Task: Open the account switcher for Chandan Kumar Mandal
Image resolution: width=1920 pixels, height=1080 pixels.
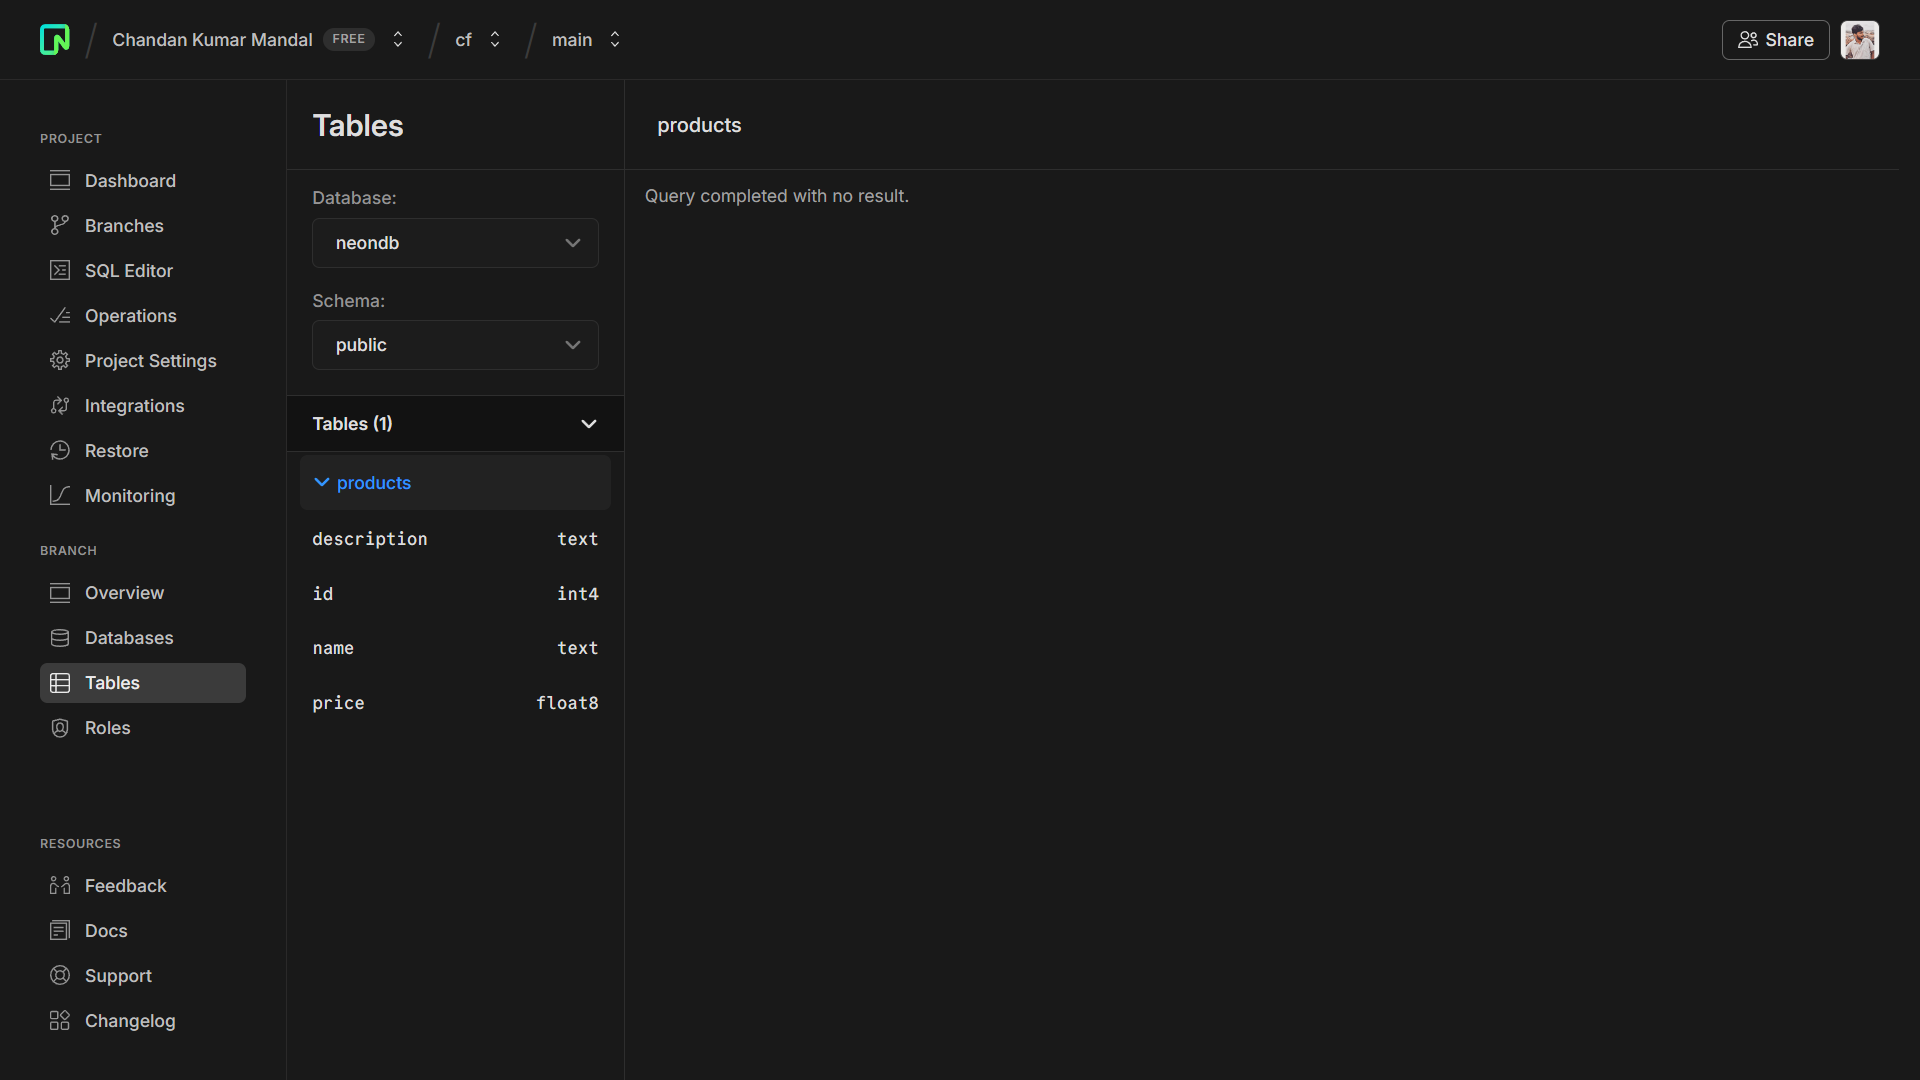Action: (x=398, y=40)
